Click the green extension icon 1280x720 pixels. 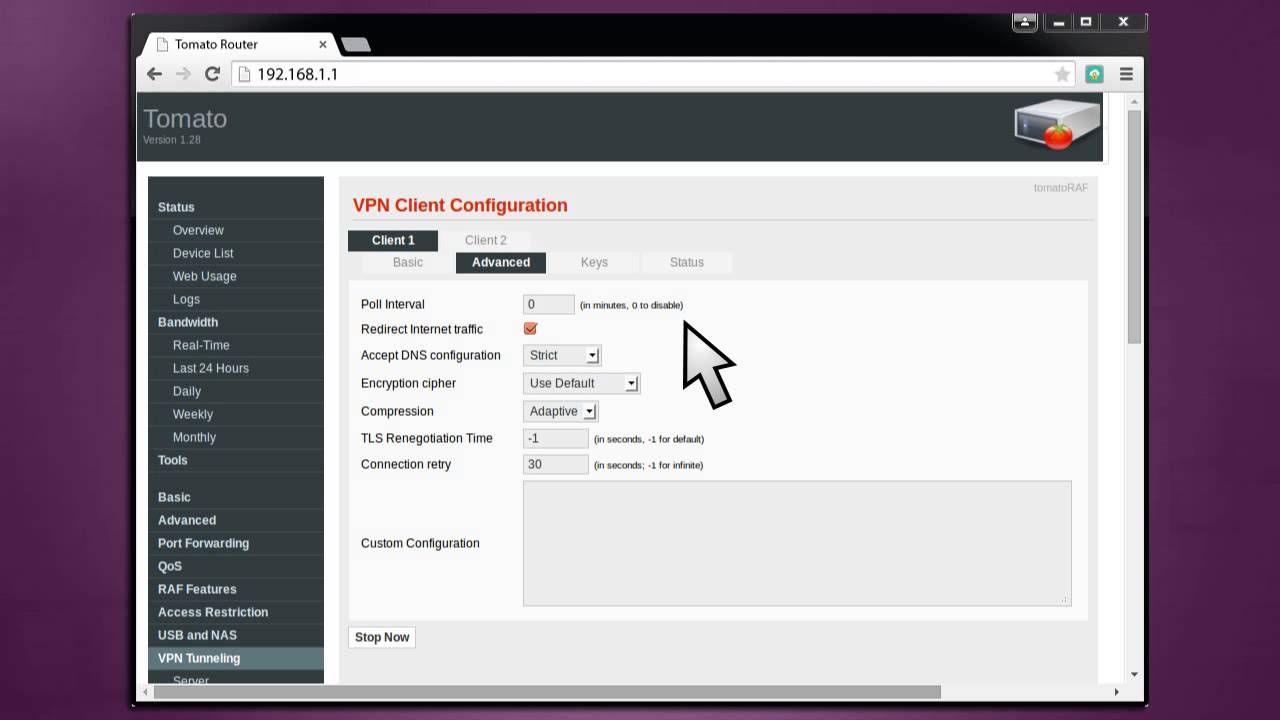(1095, 74)
